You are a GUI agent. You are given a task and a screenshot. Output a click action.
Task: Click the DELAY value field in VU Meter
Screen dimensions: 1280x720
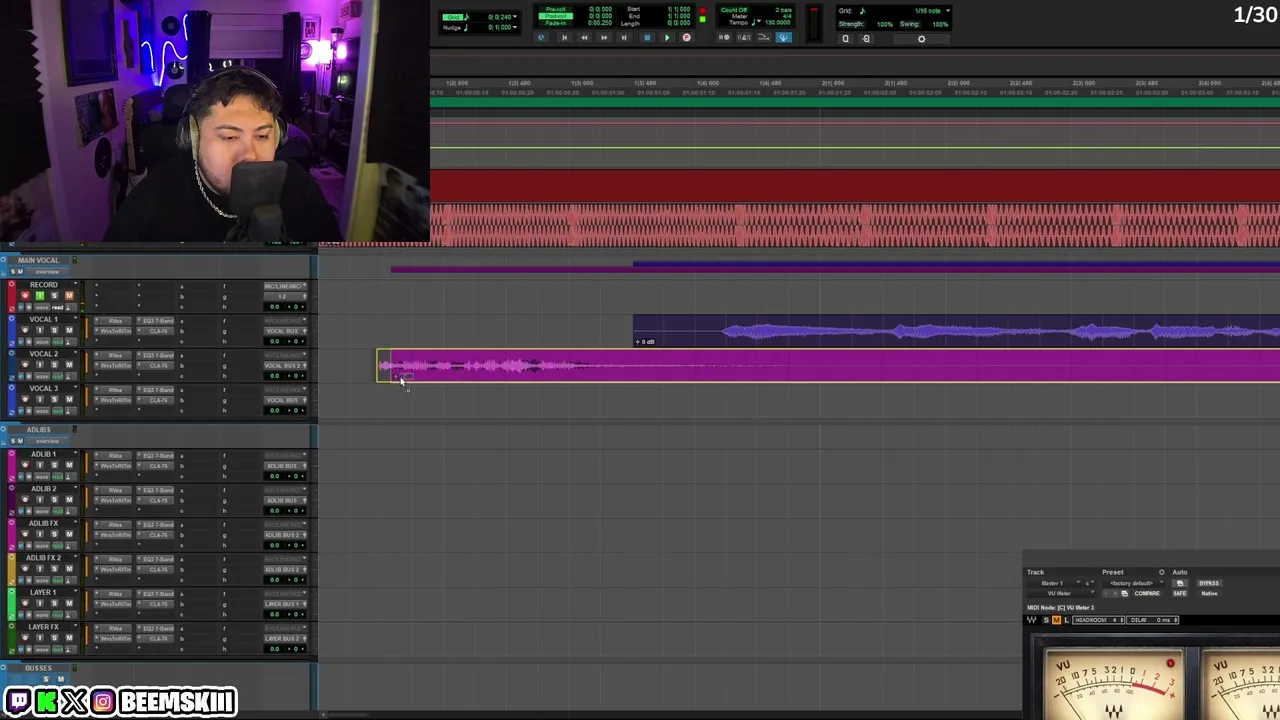click(x=1152, y=620)
